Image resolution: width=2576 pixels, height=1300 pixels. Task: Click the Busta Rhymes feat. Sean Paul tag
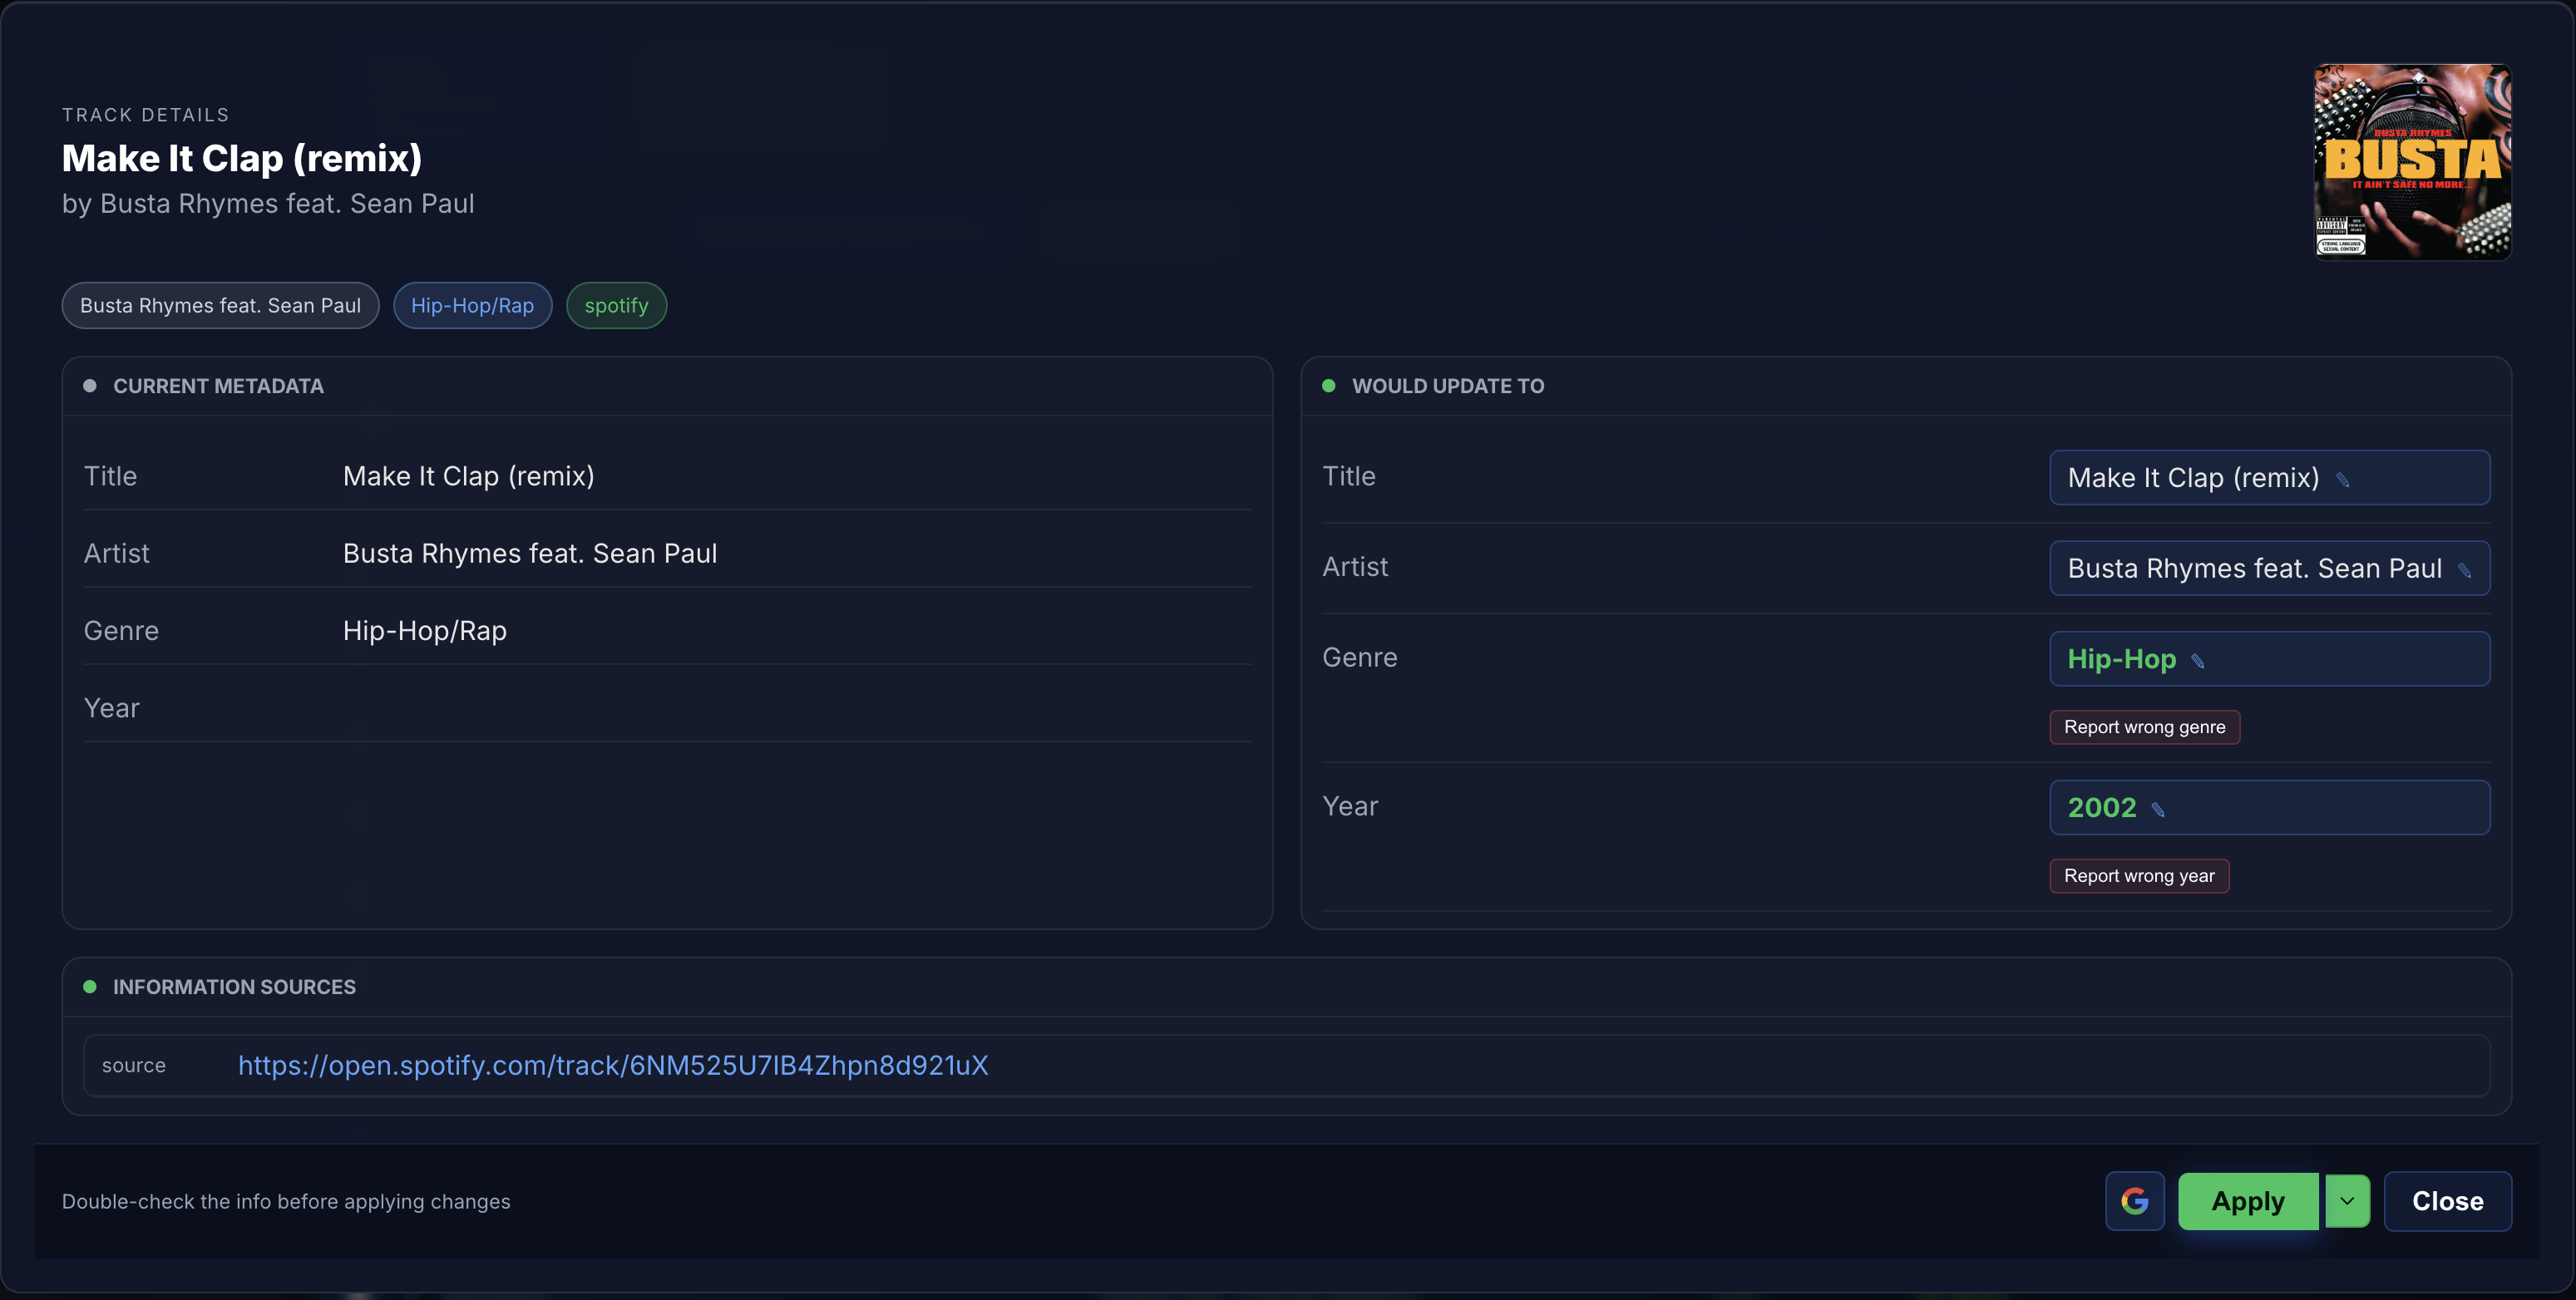[220, 306]
